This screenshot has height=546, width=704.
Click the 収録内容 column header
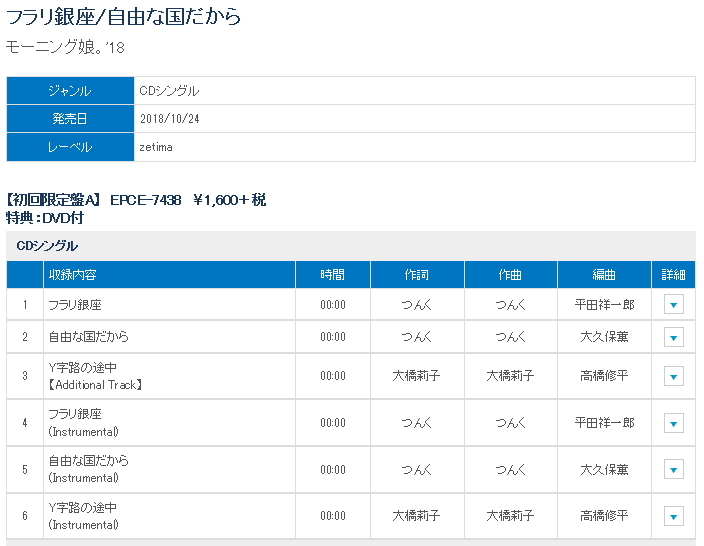pyautogui.click(x=169, y=274)
